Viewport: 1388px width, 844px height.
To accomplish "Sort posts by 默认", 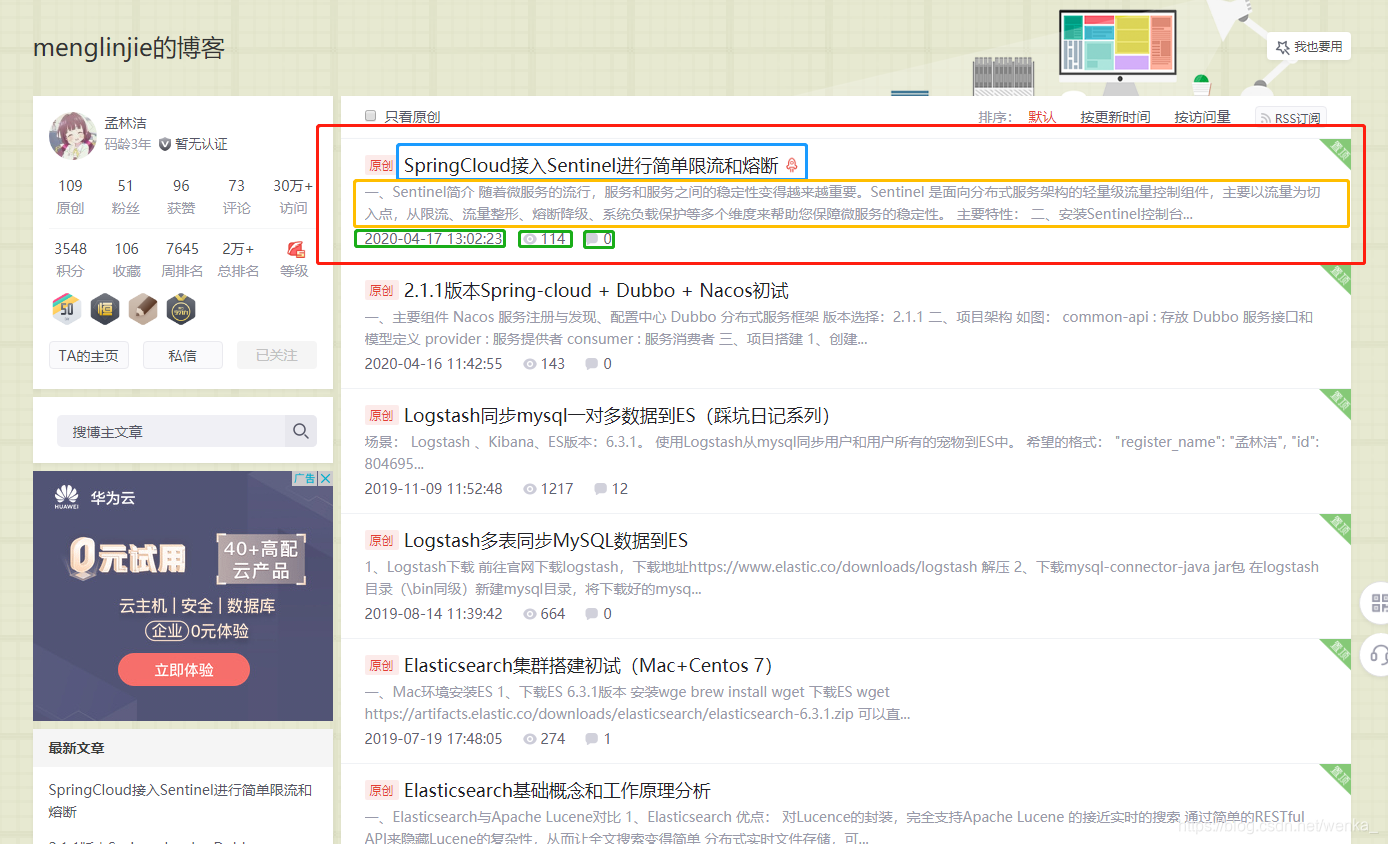I will tap(1042, 117).
